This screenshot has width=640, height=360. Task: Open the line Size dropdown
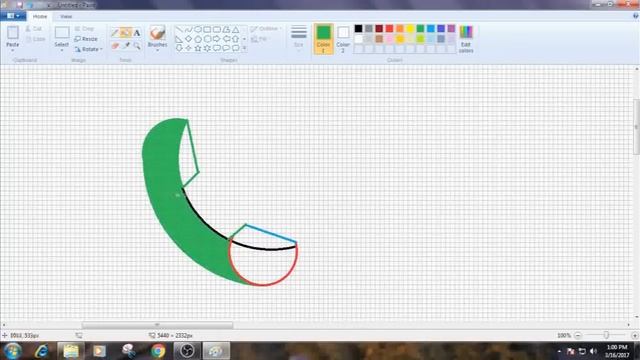click(299, 39)
